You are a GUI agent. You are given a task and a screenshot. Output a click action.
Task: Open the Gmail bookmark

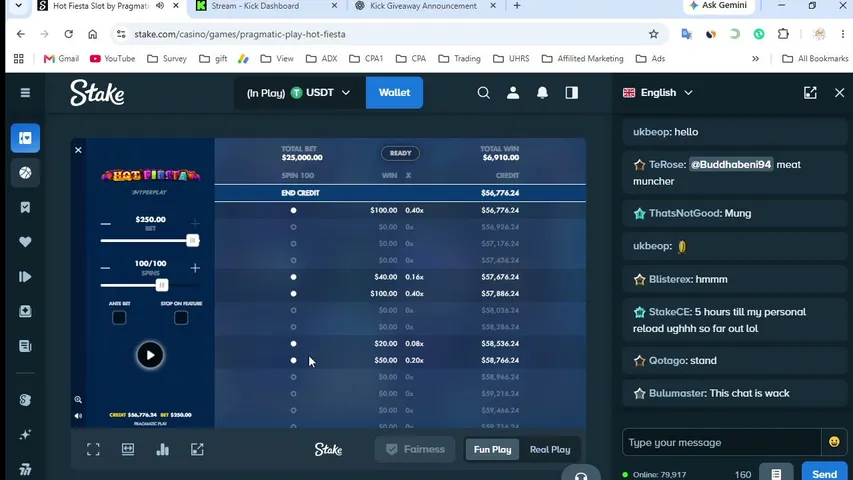61,58
